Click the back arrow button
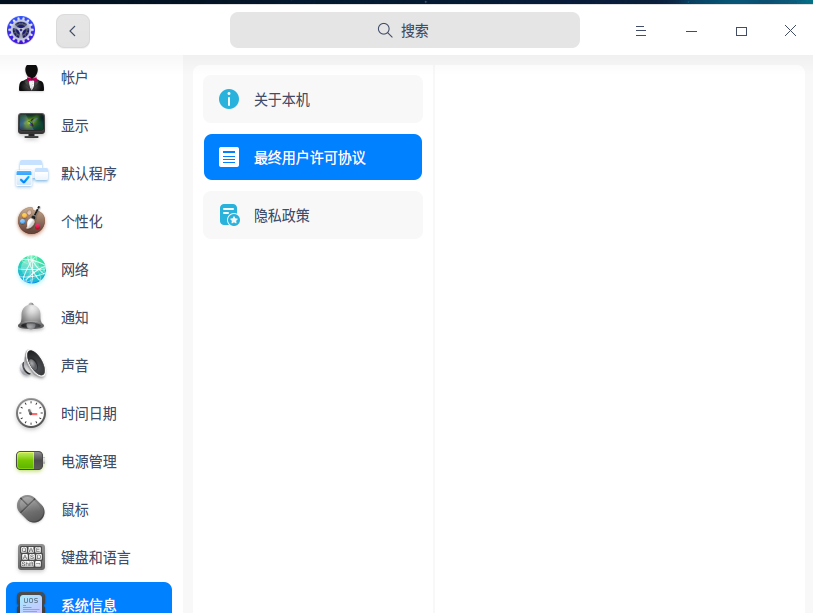 coord(73,31)
